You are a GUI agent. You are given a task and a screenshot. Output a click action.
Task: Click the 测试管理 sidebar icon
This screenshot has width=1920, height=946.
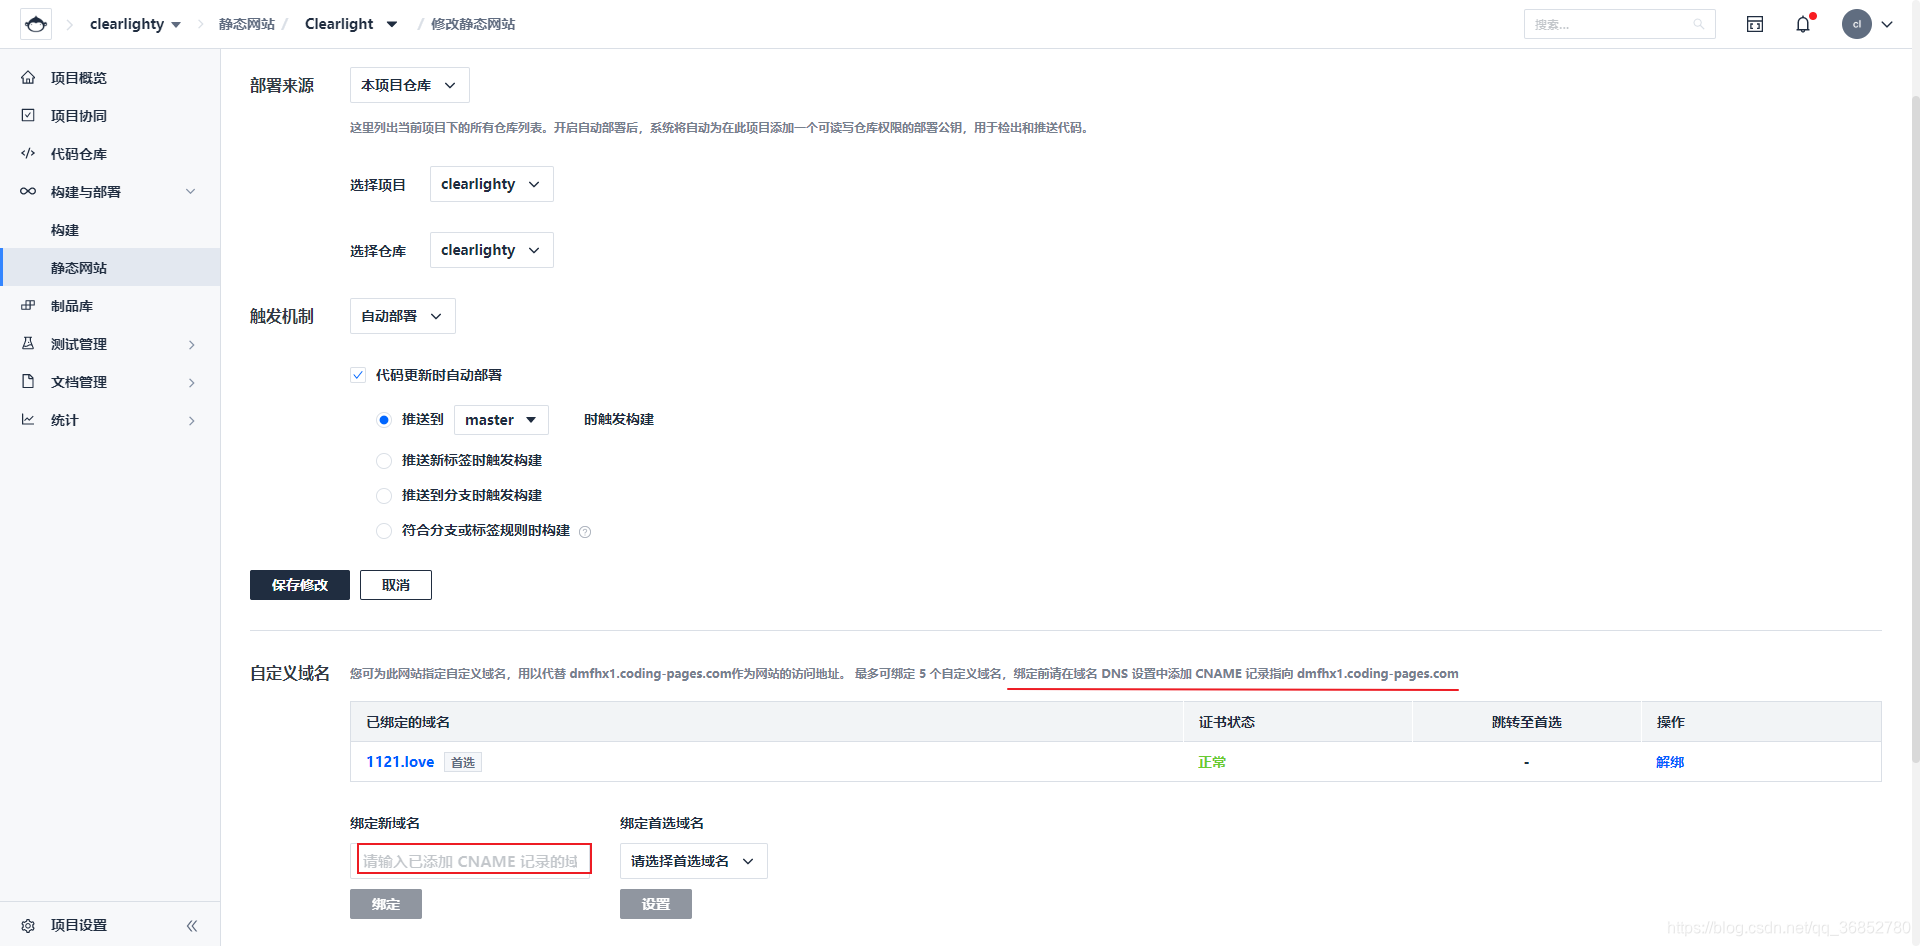tap(28, 343)
